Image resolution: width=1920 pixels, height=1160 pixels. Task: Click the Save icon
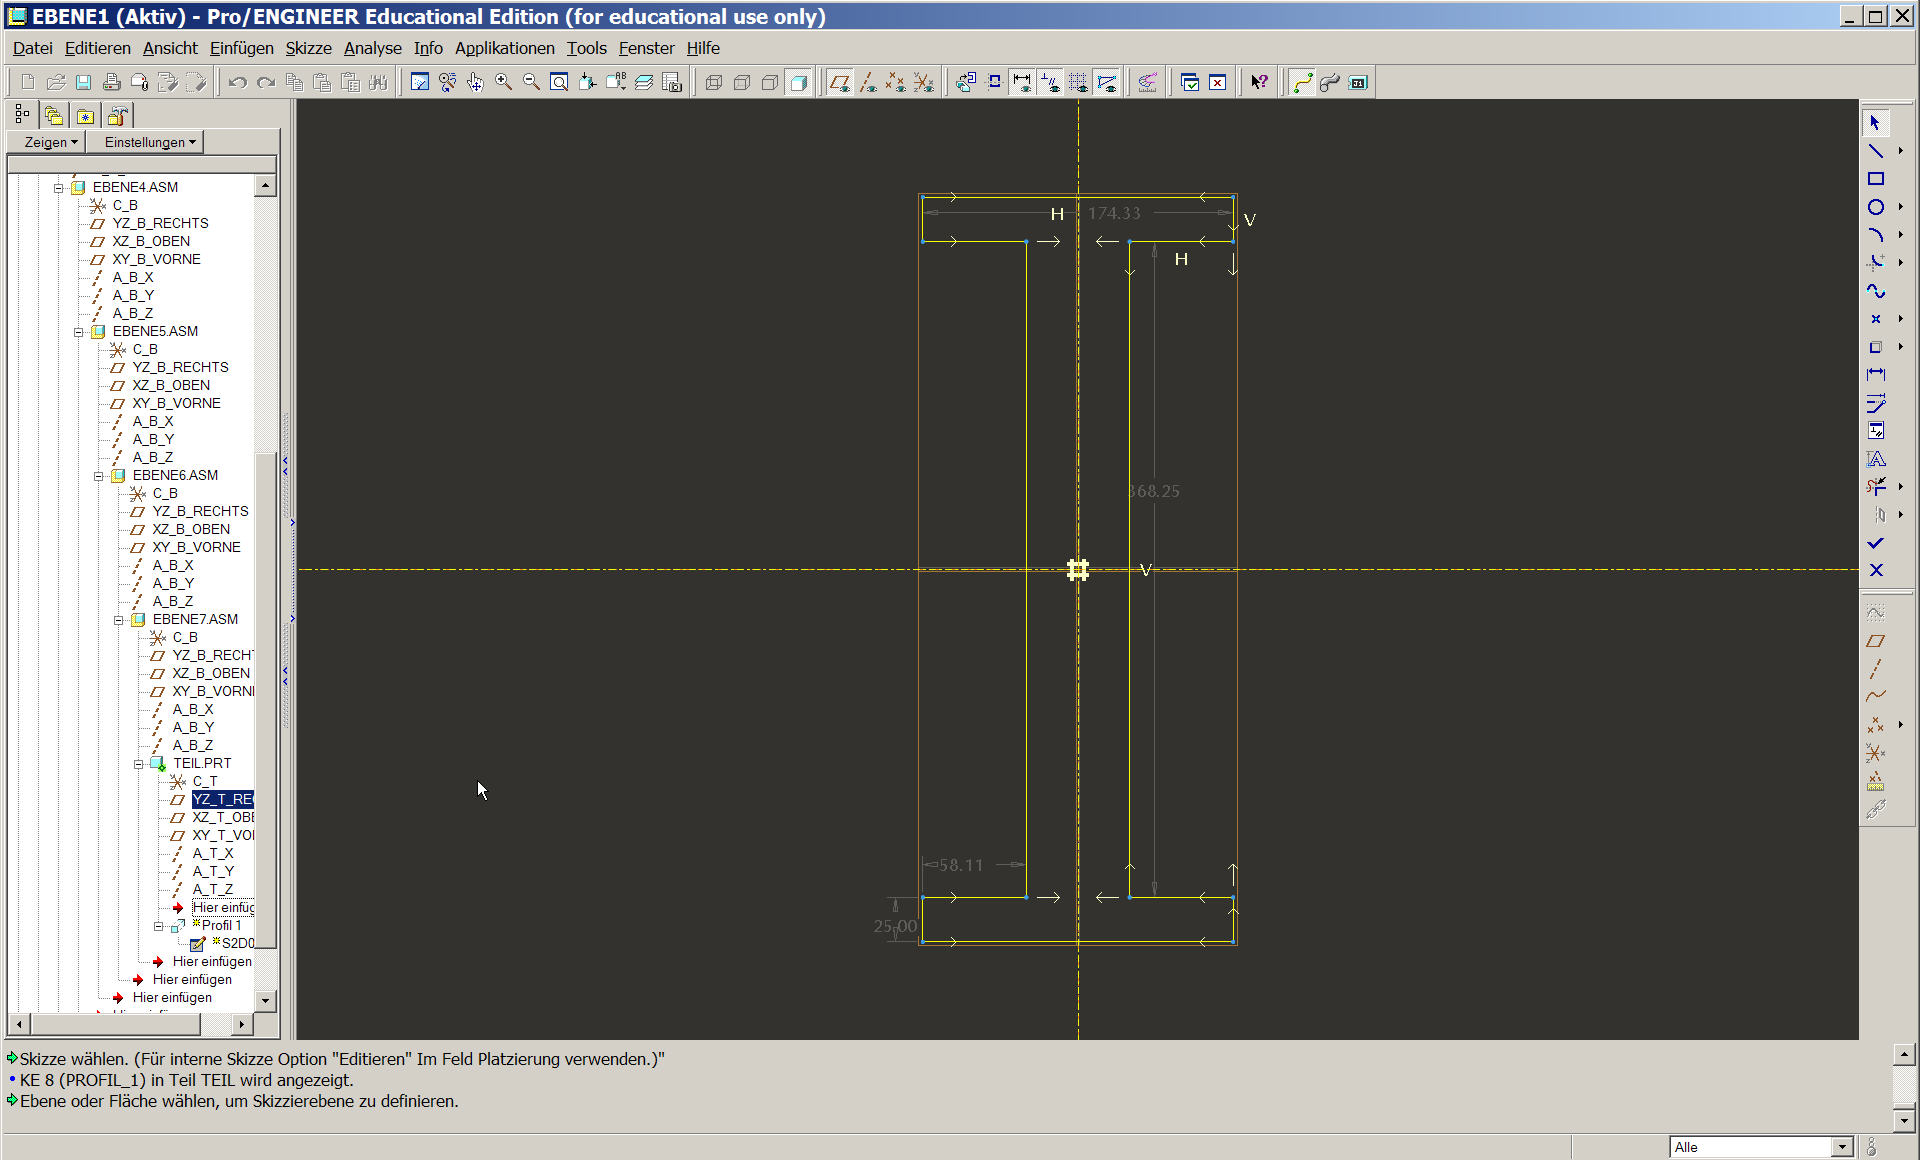84,83
